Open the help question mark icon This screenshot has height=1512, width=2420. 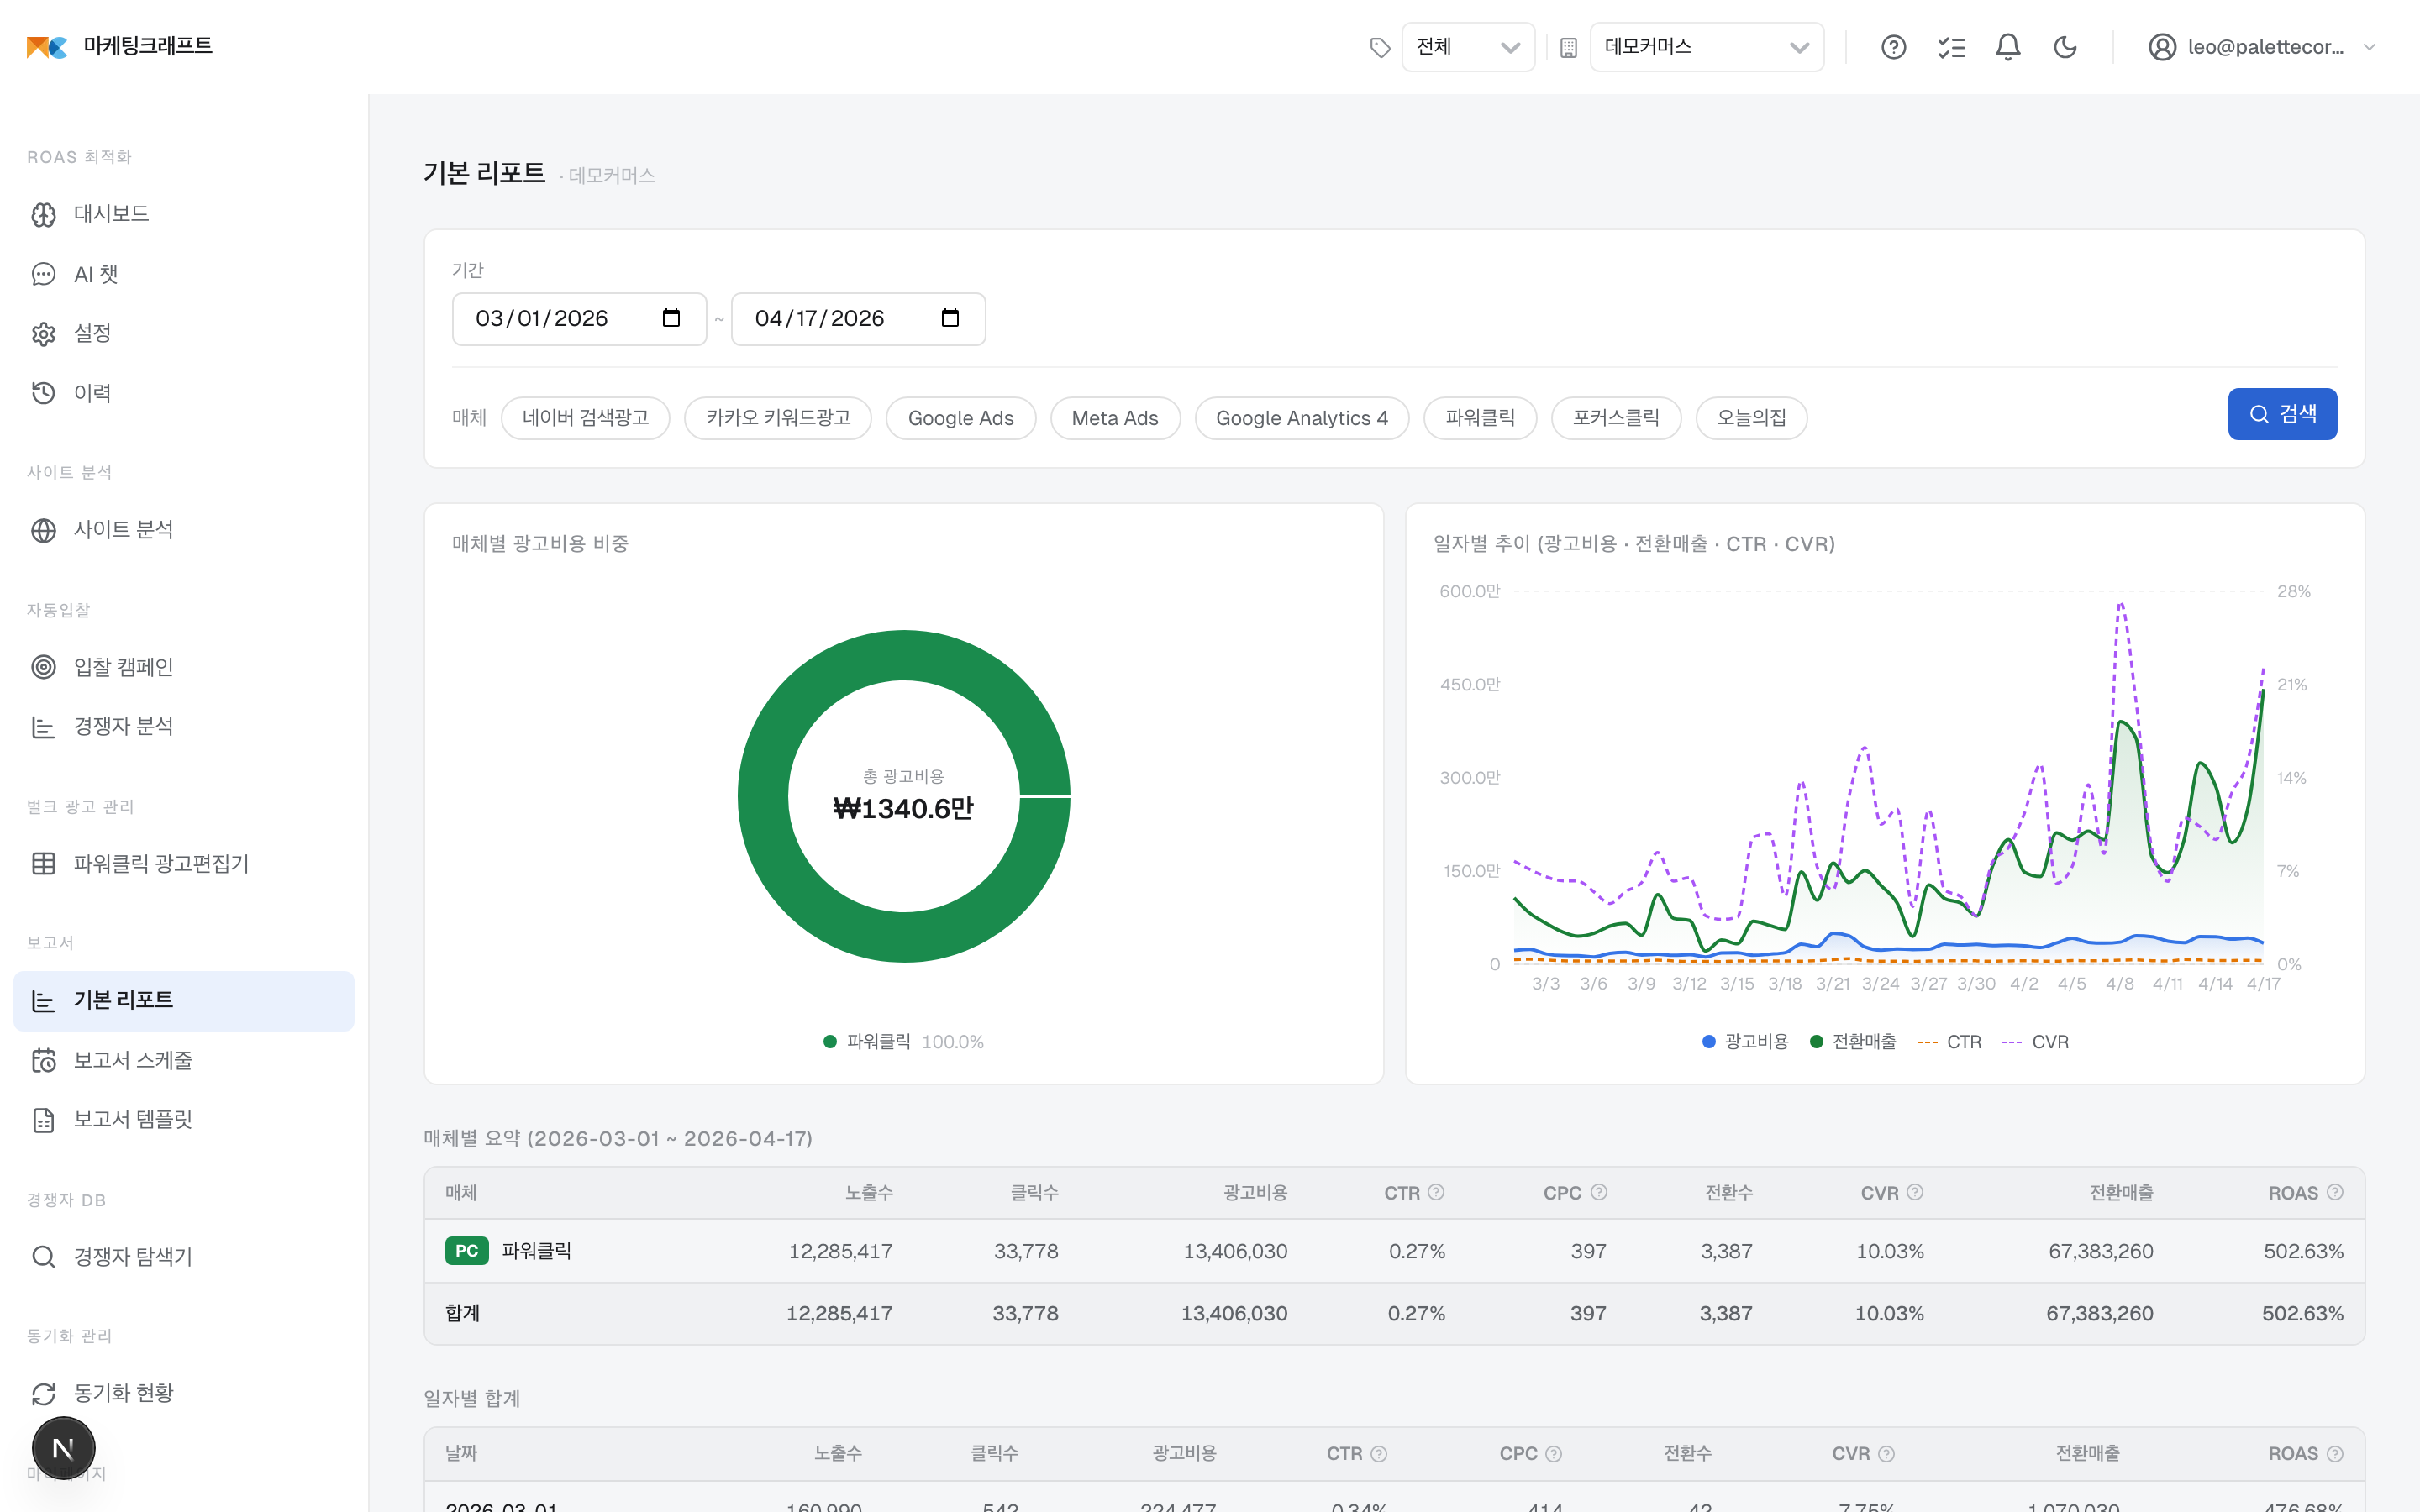coord(1893,47)
